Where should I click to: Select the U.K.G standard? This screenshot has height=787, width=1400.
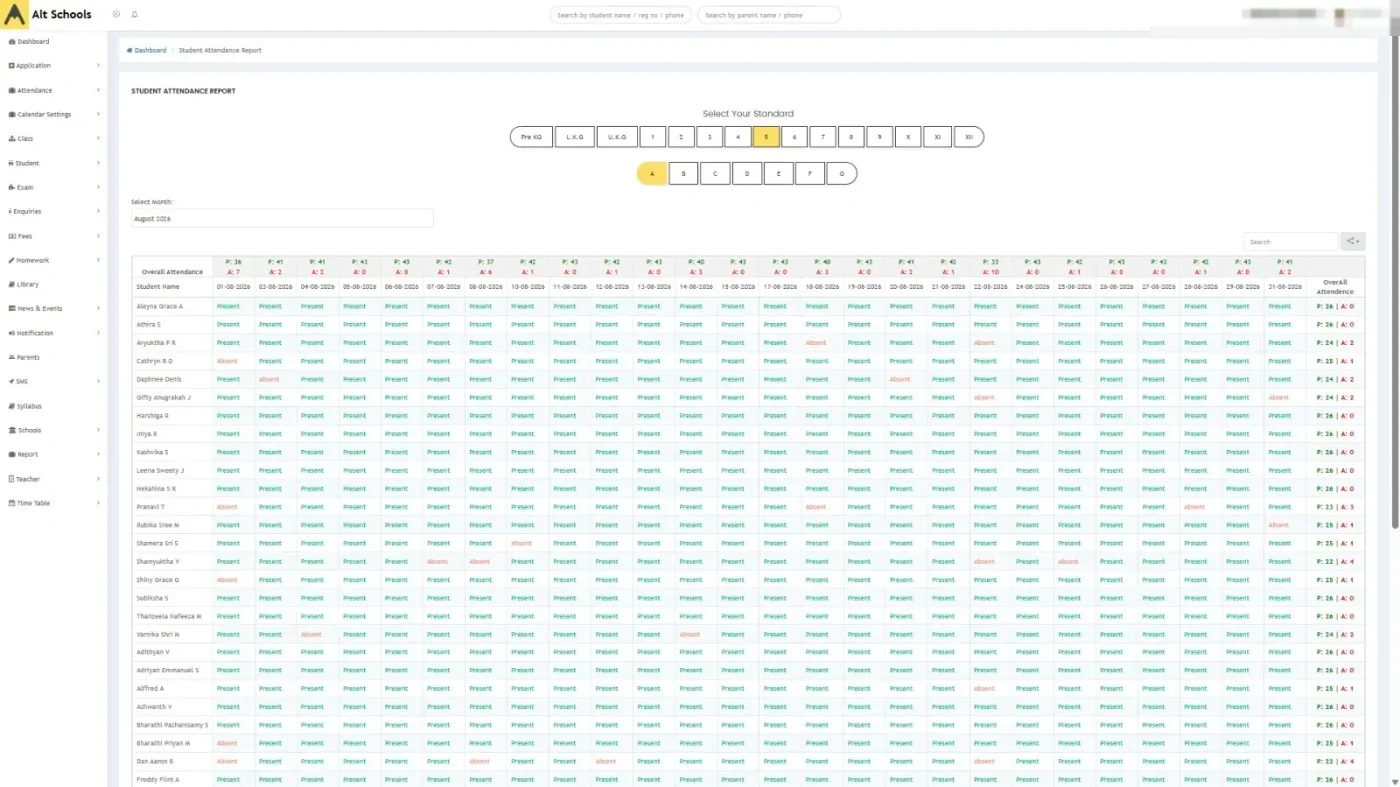click(x=618, y=137)
